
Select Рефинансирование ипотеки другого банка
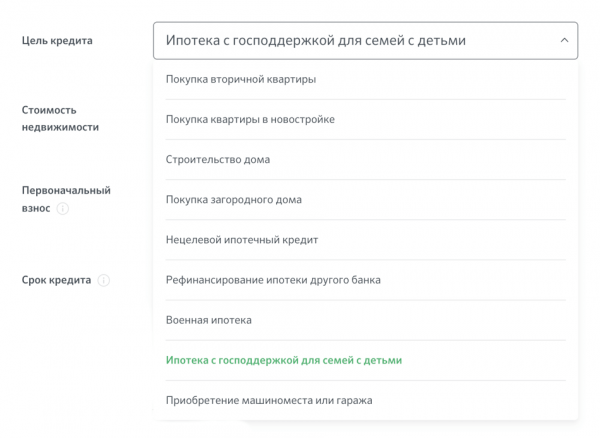pos(365,280)
